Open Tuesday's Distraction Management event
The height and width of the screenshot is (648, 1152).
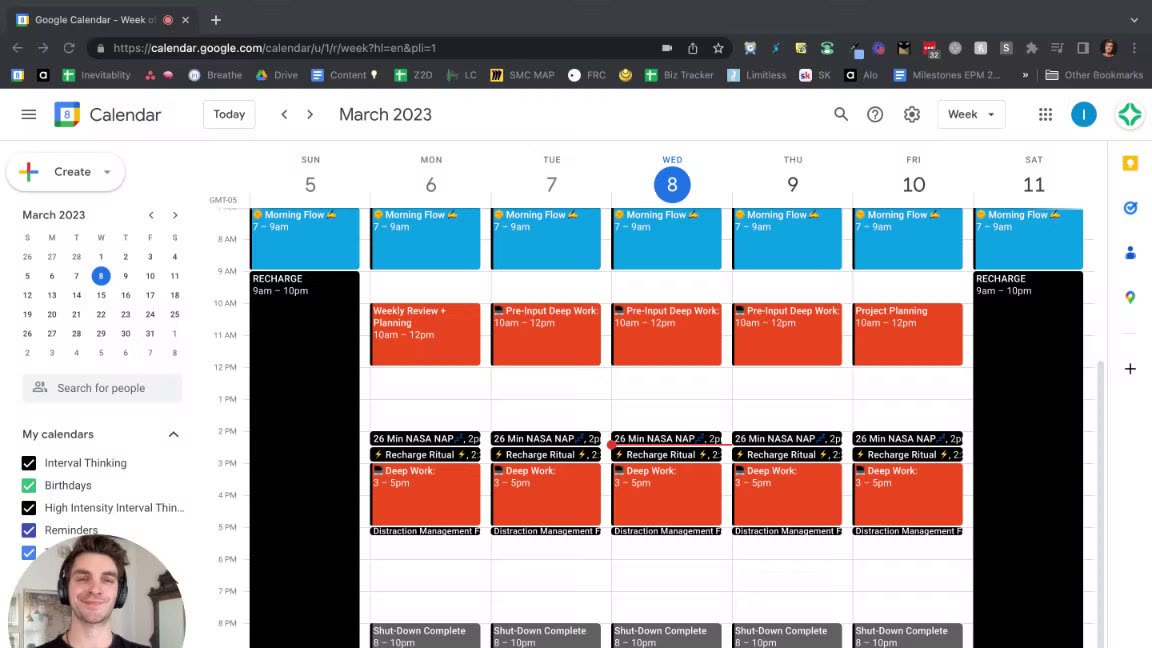(x=546, y=531)
